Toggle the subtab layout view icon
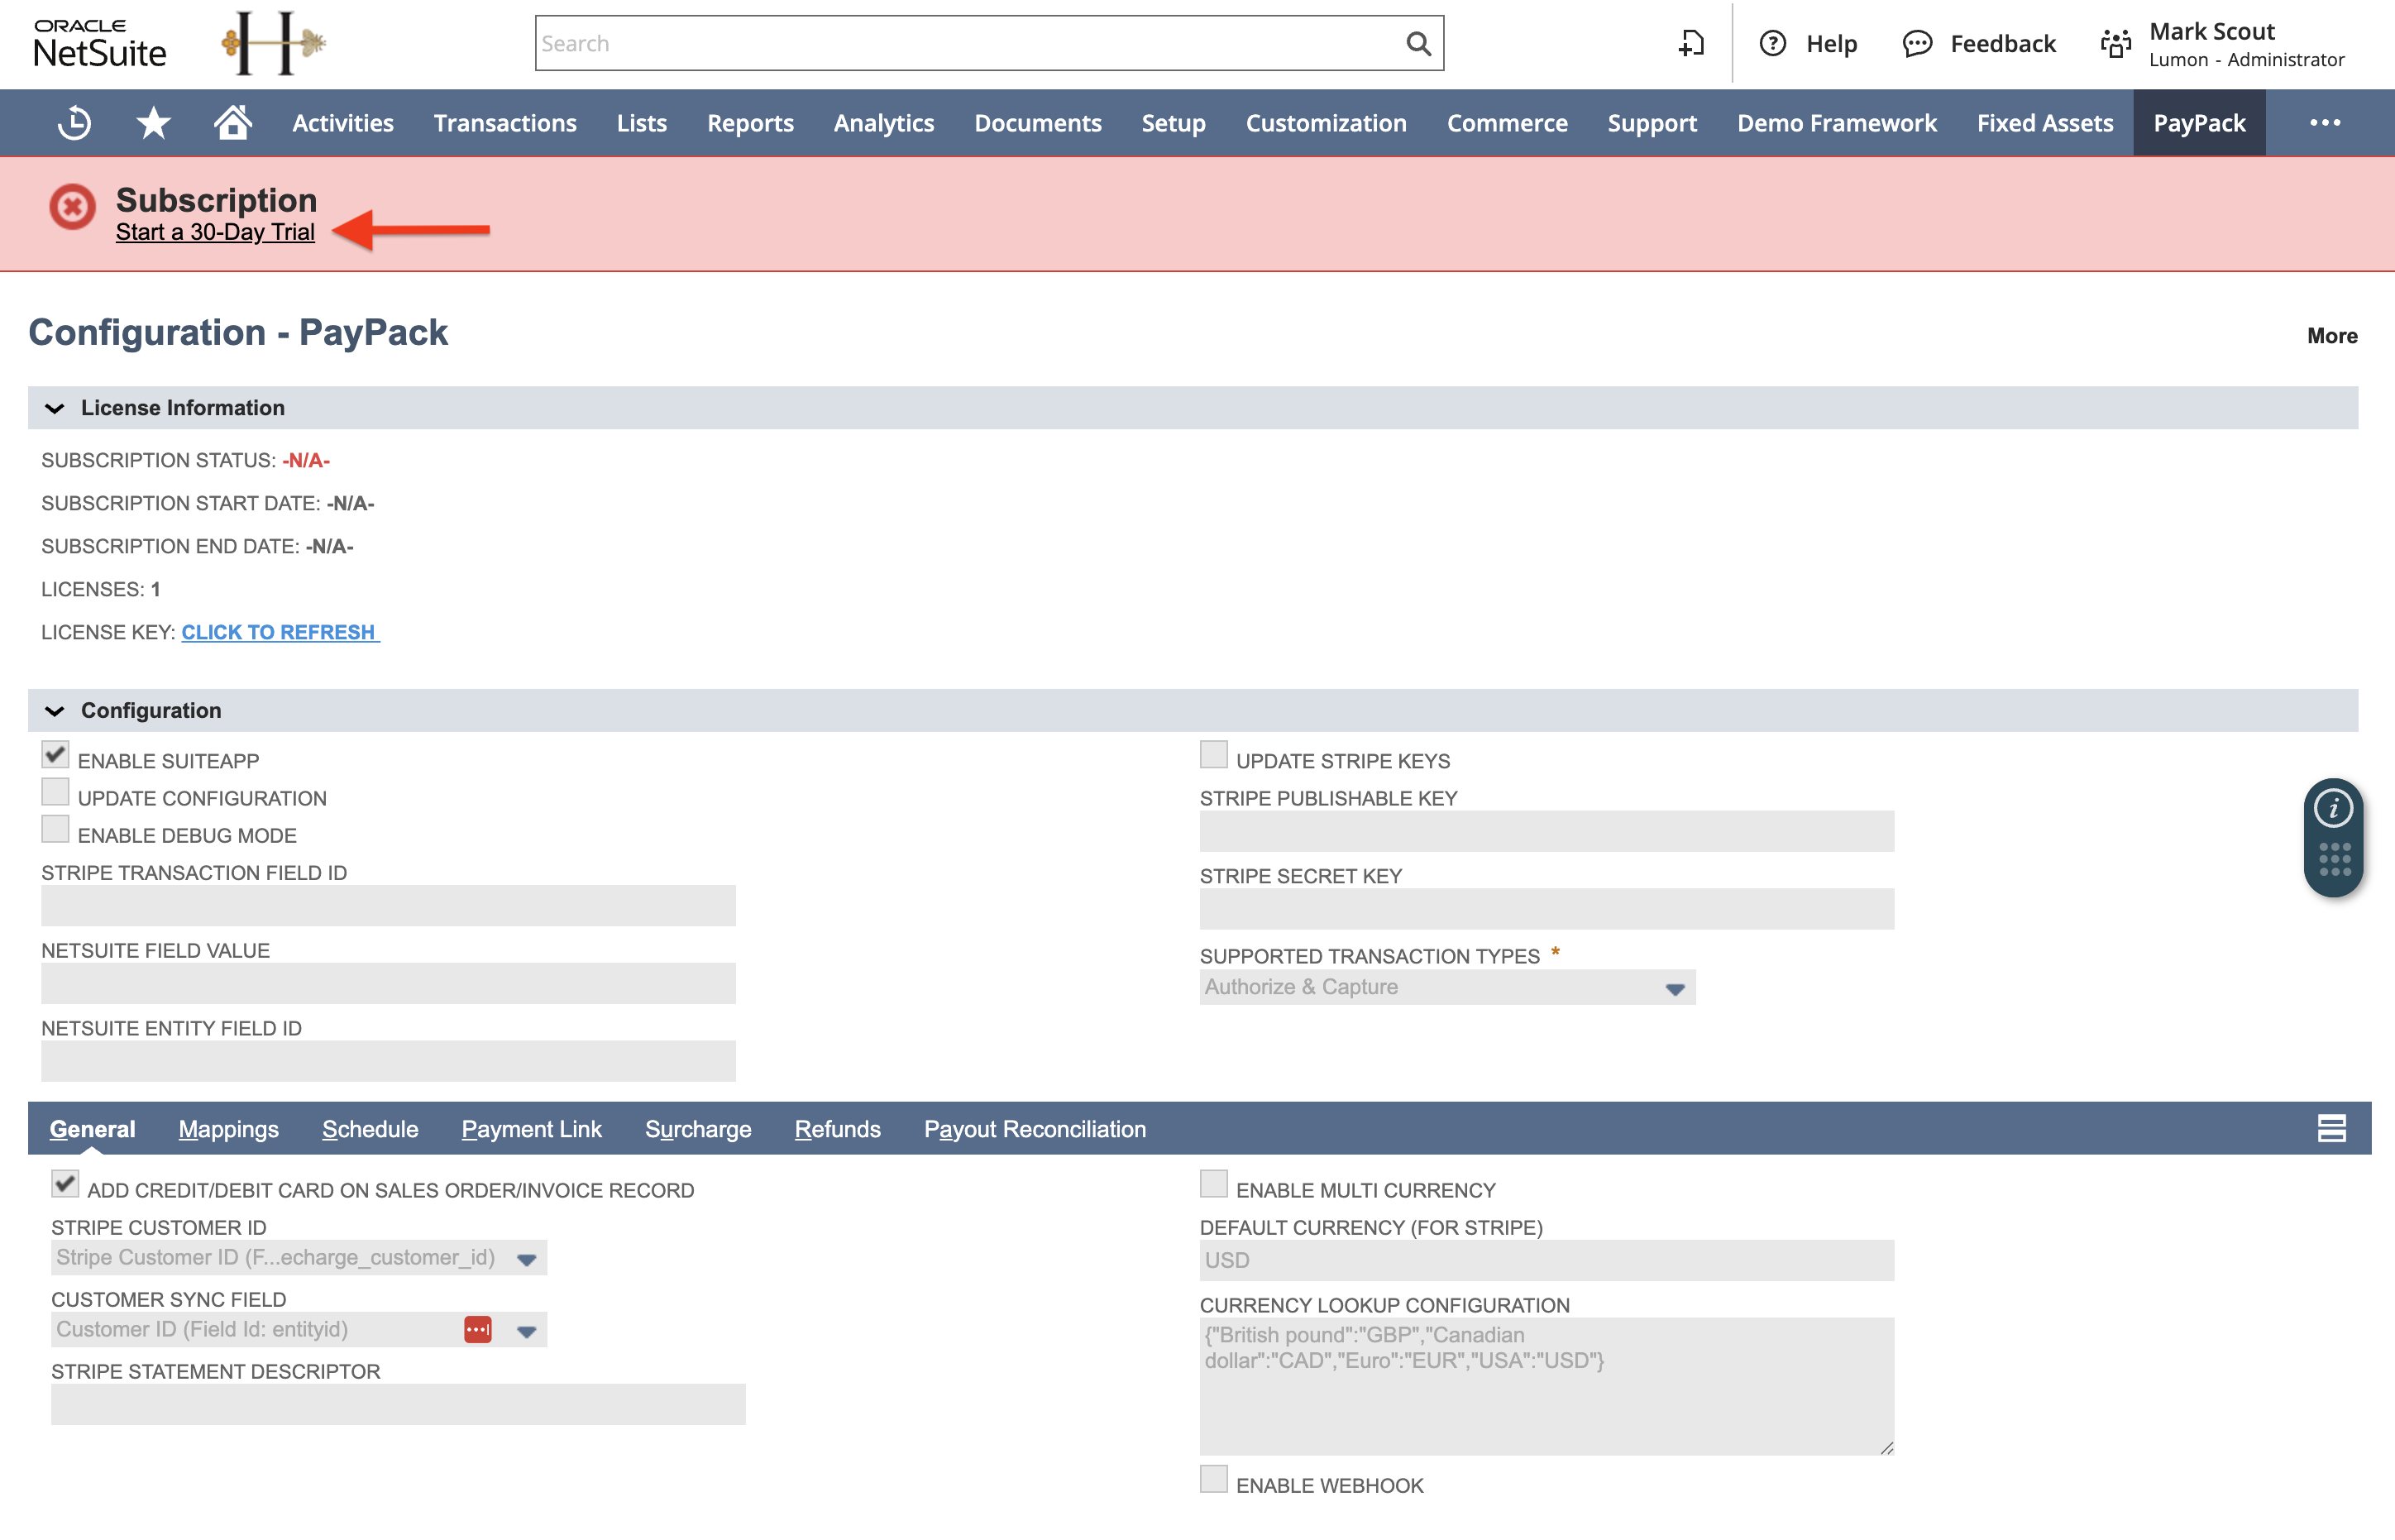 tap(2331, 1128)
